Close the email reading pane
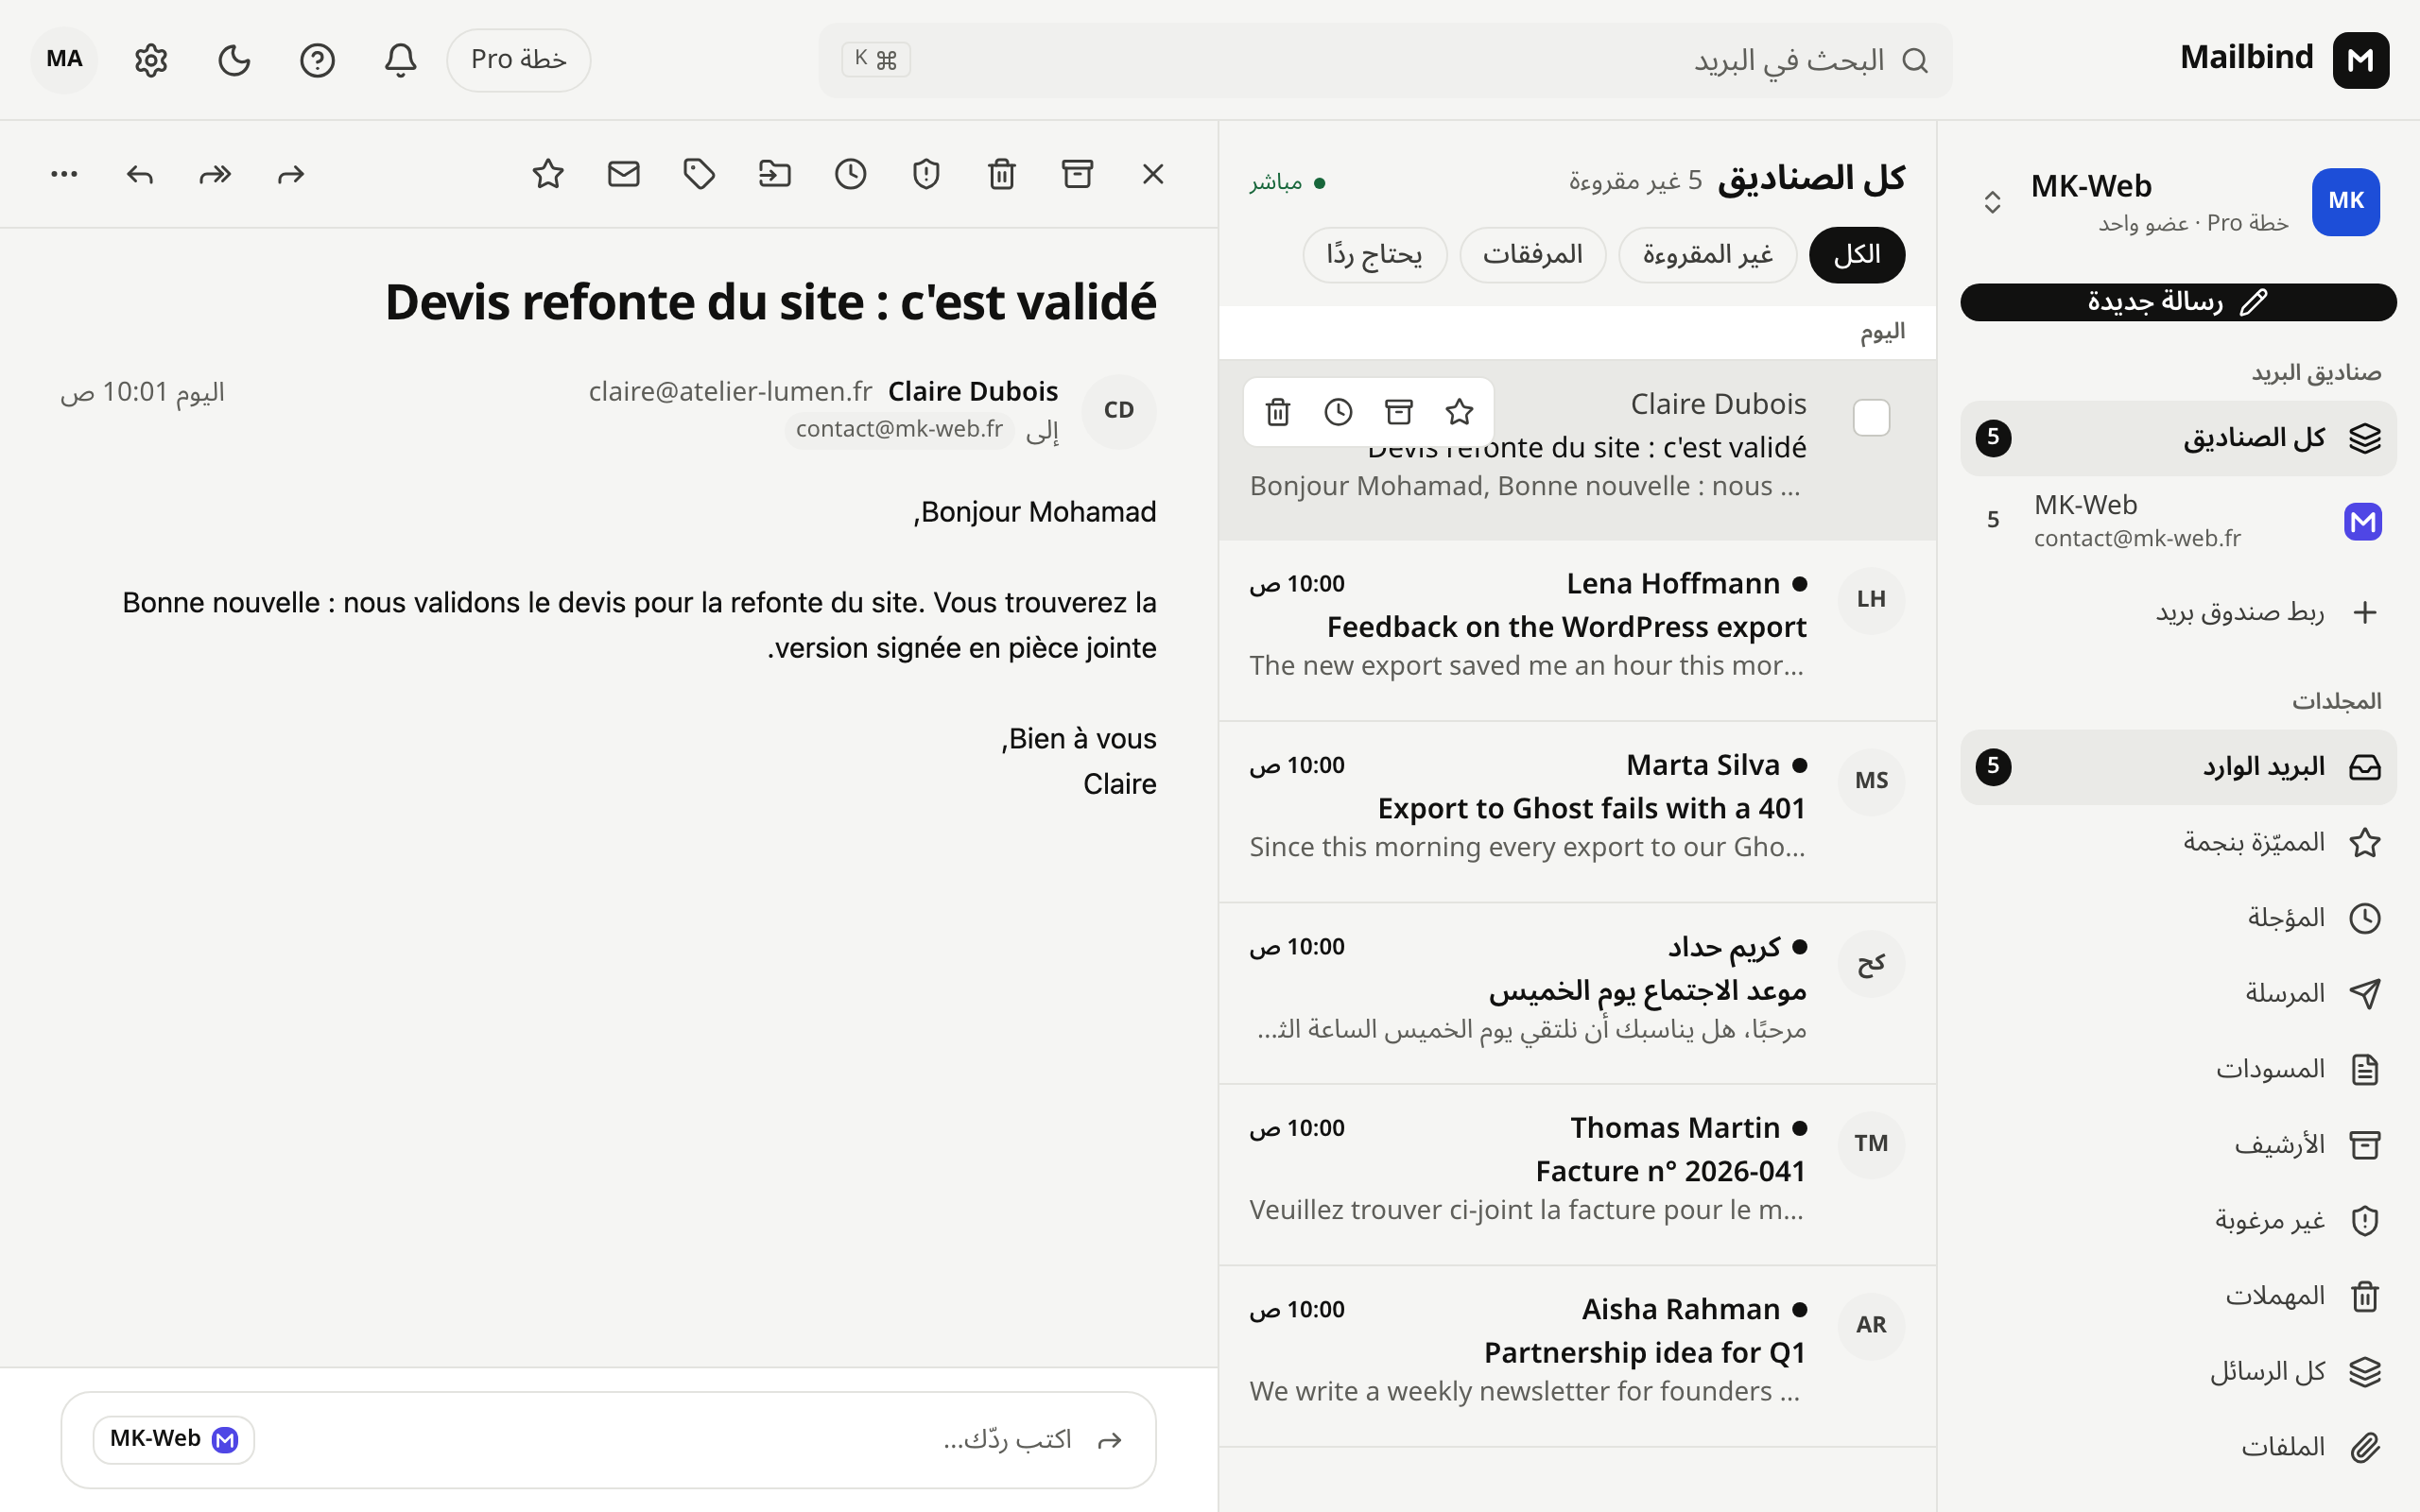 tap(1153, 175)
